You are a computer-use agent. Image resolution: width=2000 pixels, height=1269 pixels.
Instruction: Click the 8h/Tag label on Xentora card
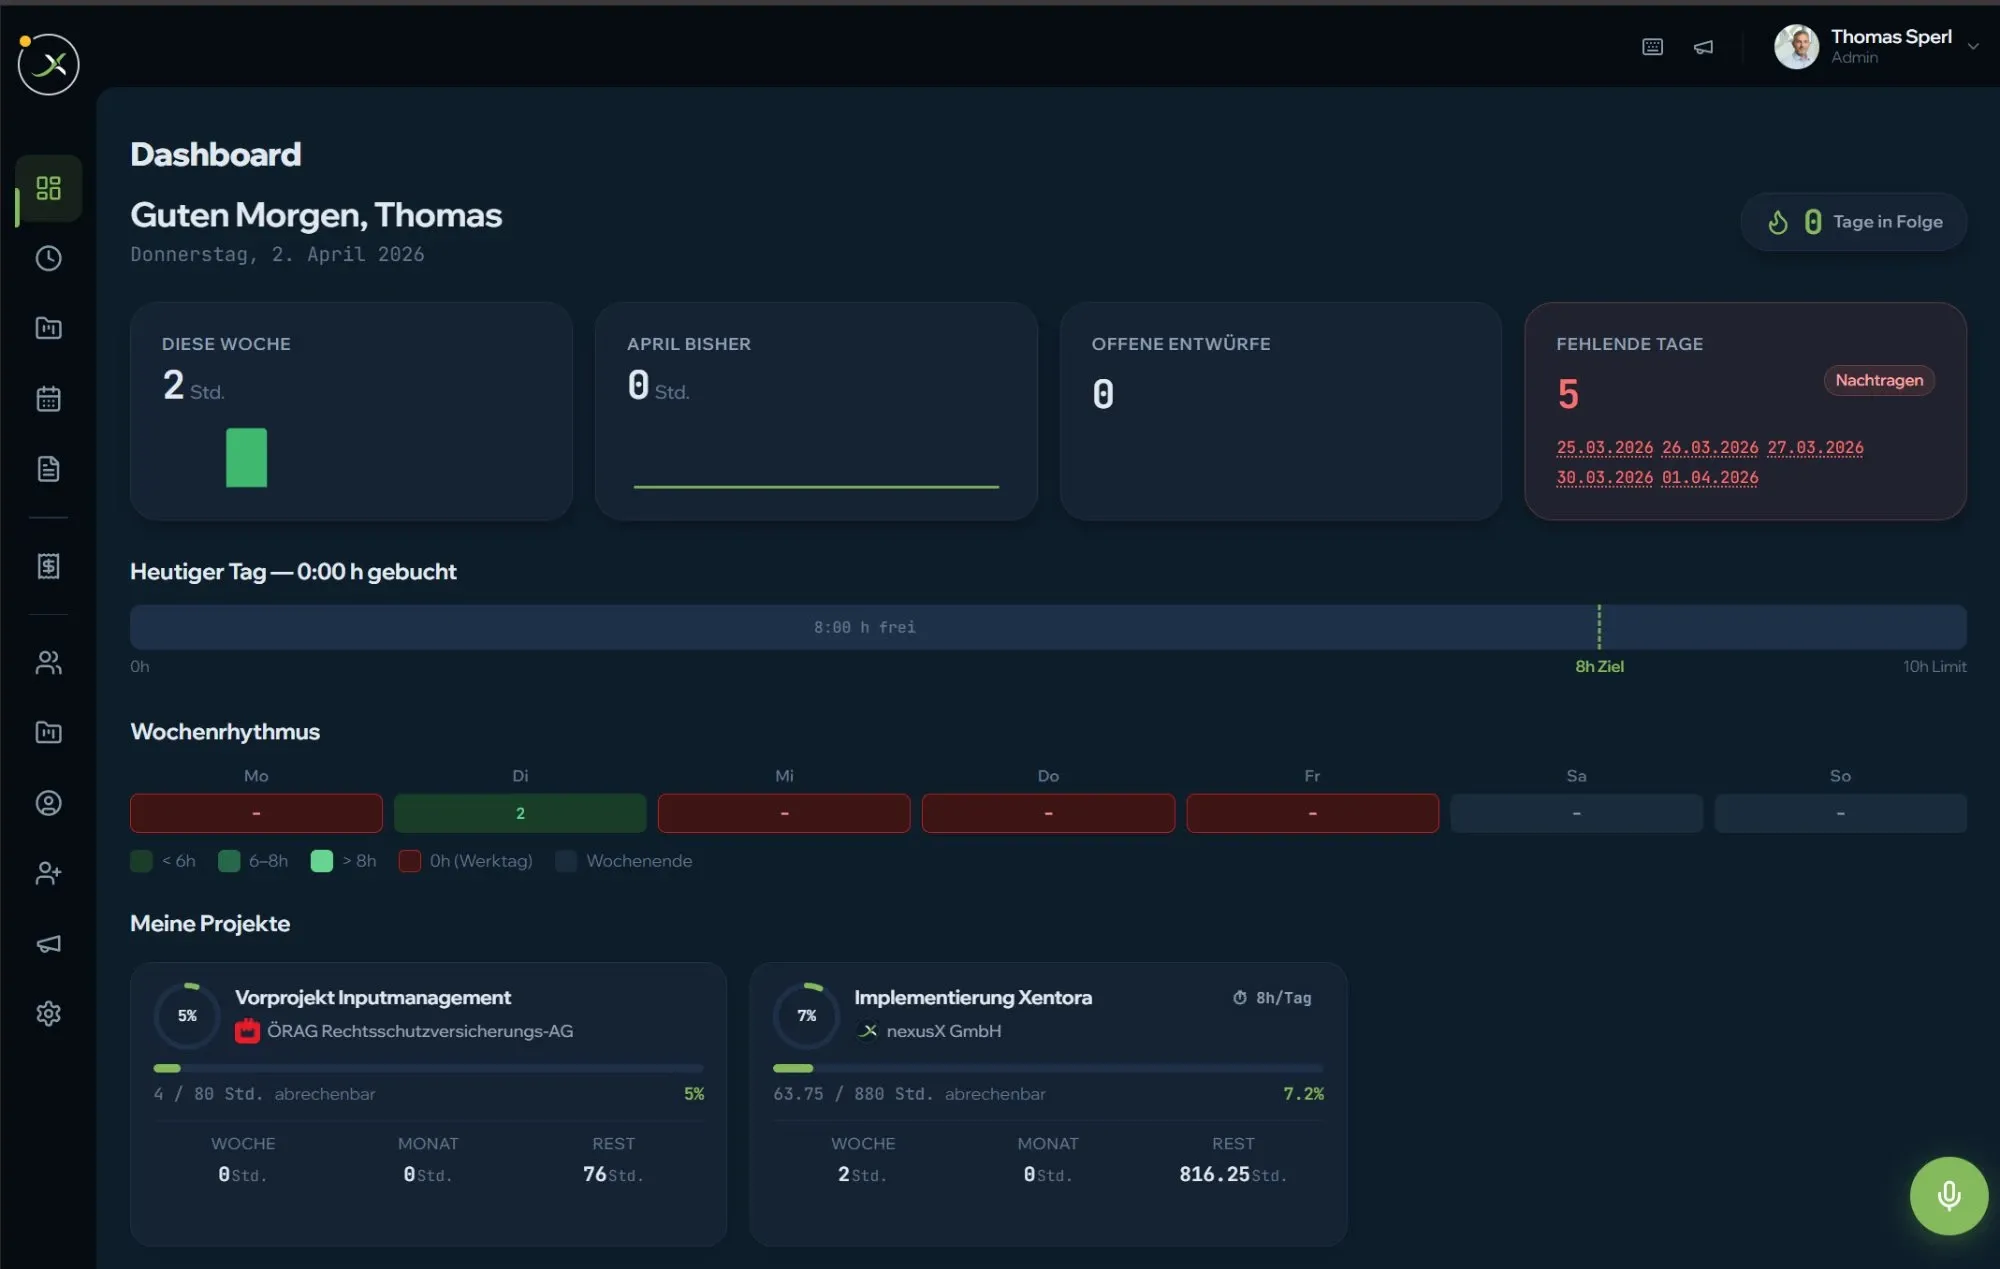[1283, 998]
